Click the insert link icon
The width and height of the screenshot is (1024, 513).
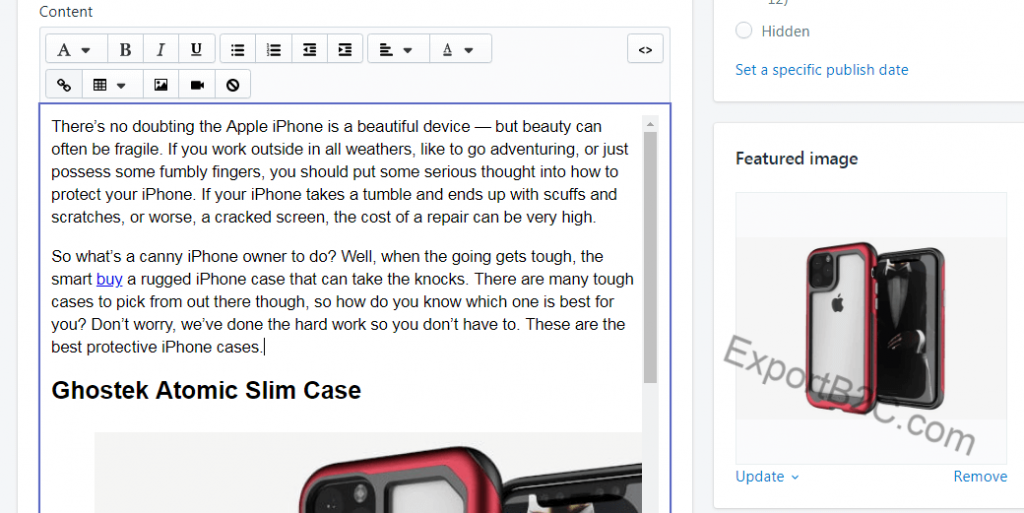64,85
